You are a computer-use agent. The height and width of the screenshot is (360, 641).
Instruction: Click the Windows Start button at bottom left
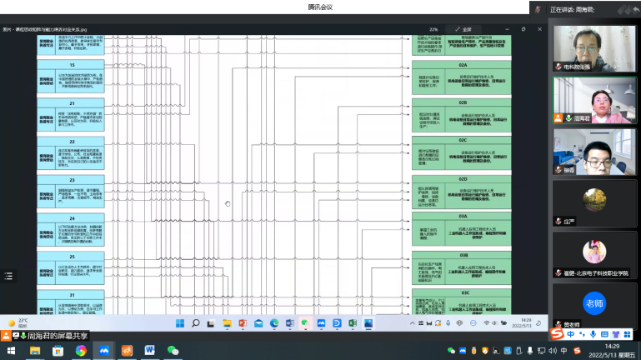point(11,351)
